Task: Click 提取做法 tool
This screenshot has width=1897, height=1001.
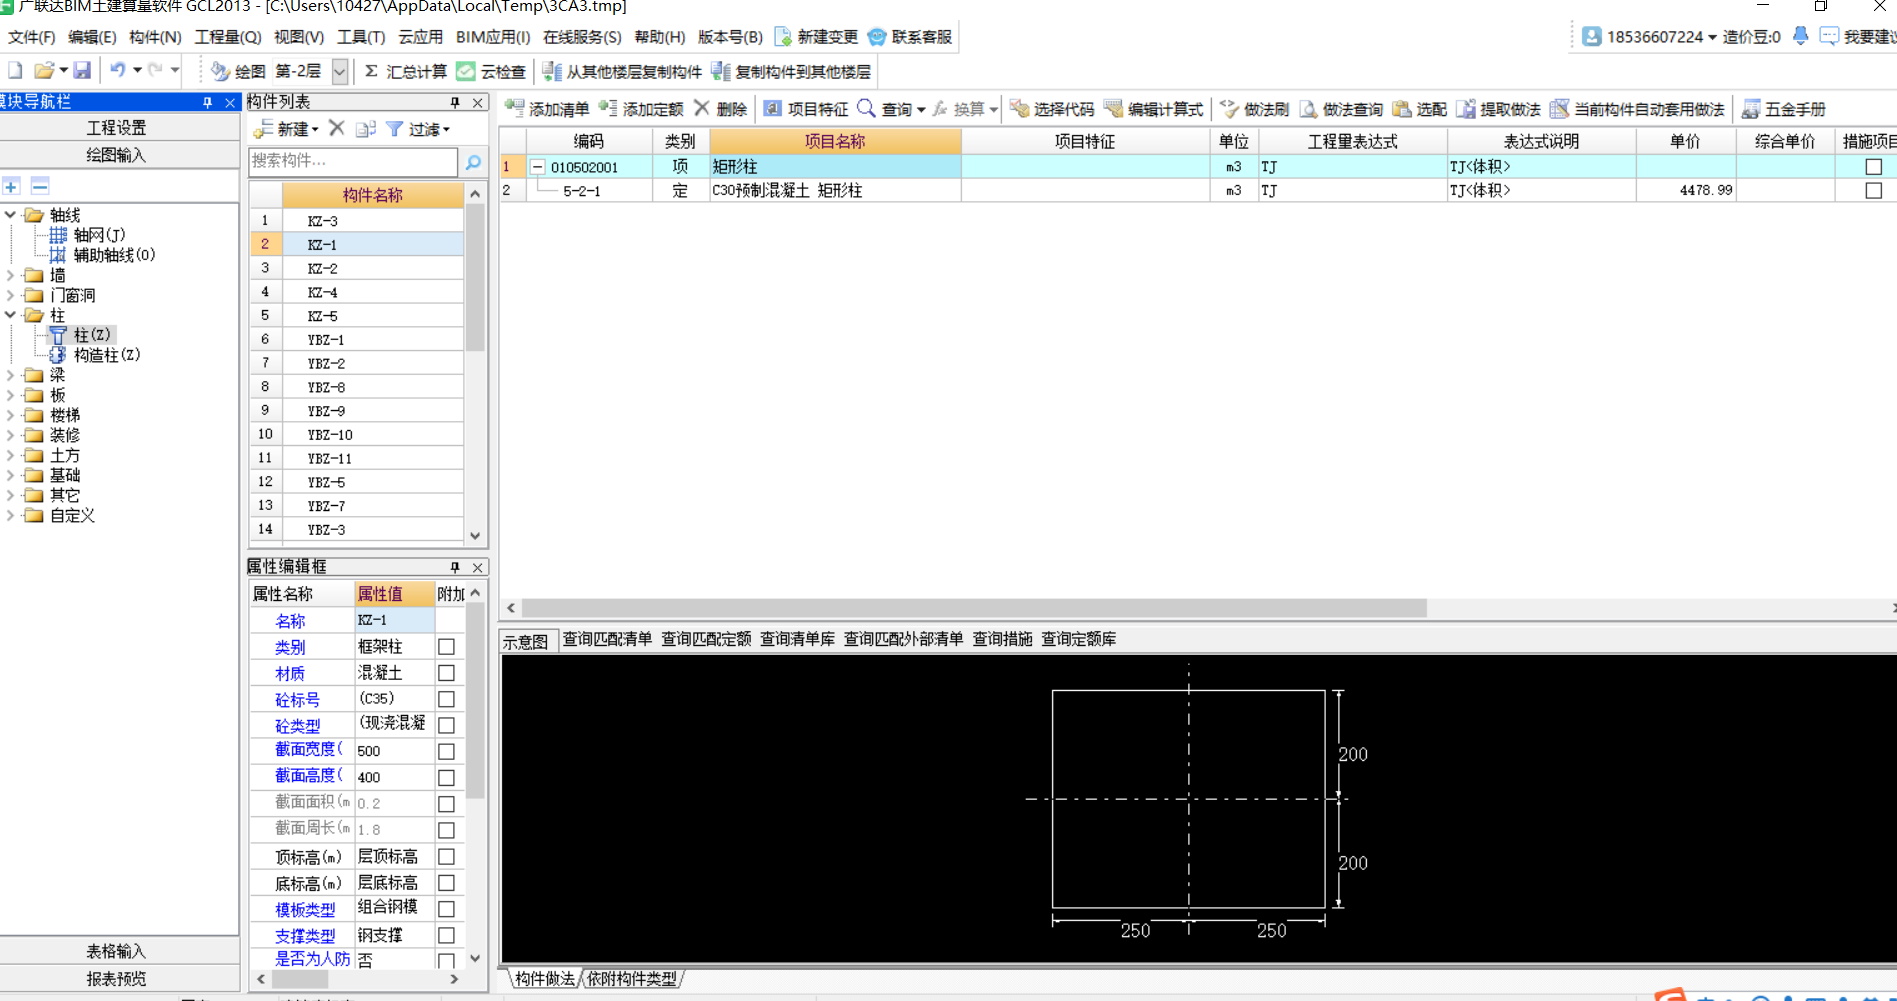Action: pos(1498,109)
